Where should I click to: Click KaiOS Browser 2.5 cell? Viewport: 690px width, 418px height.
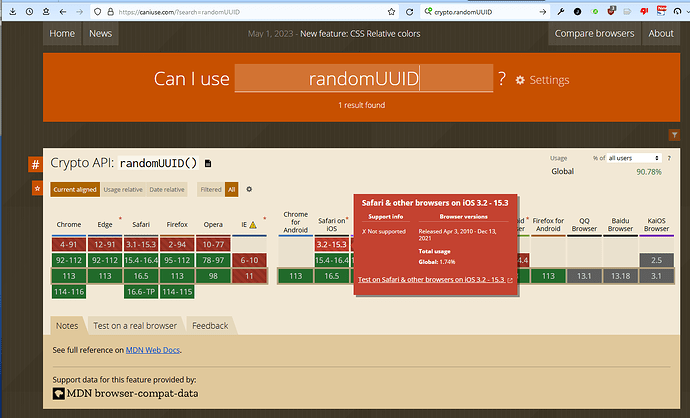[x=656, y=260]
